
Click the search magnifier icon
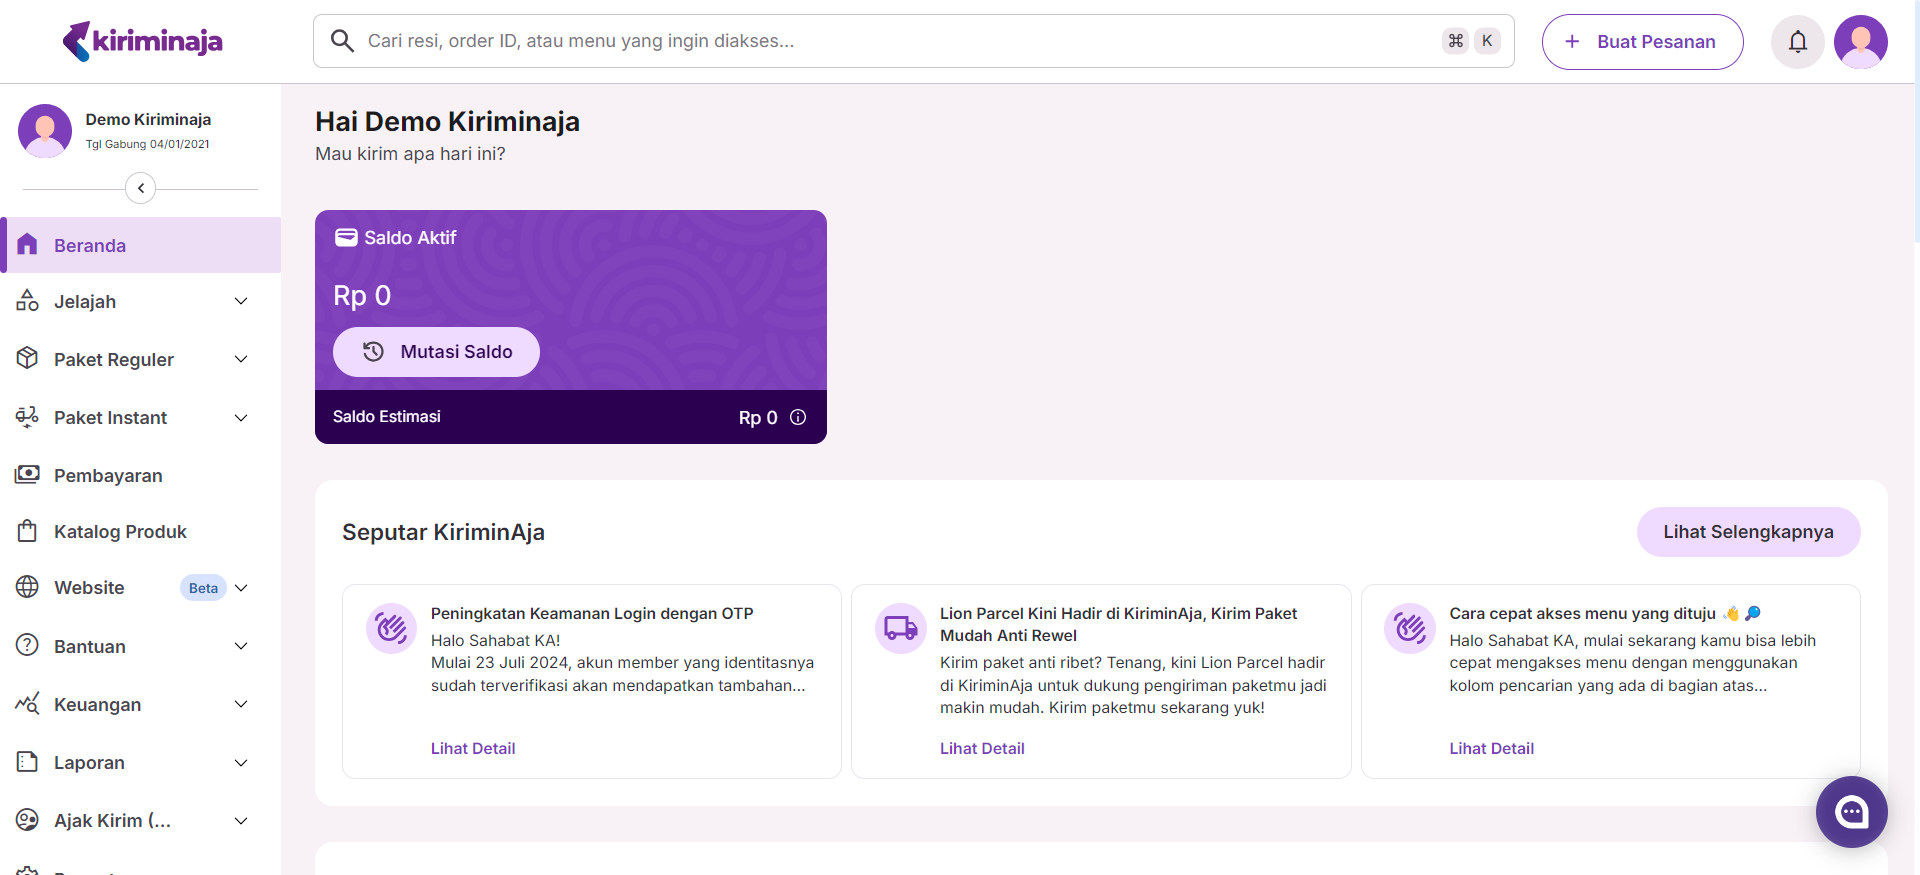(x=342, y=41)
